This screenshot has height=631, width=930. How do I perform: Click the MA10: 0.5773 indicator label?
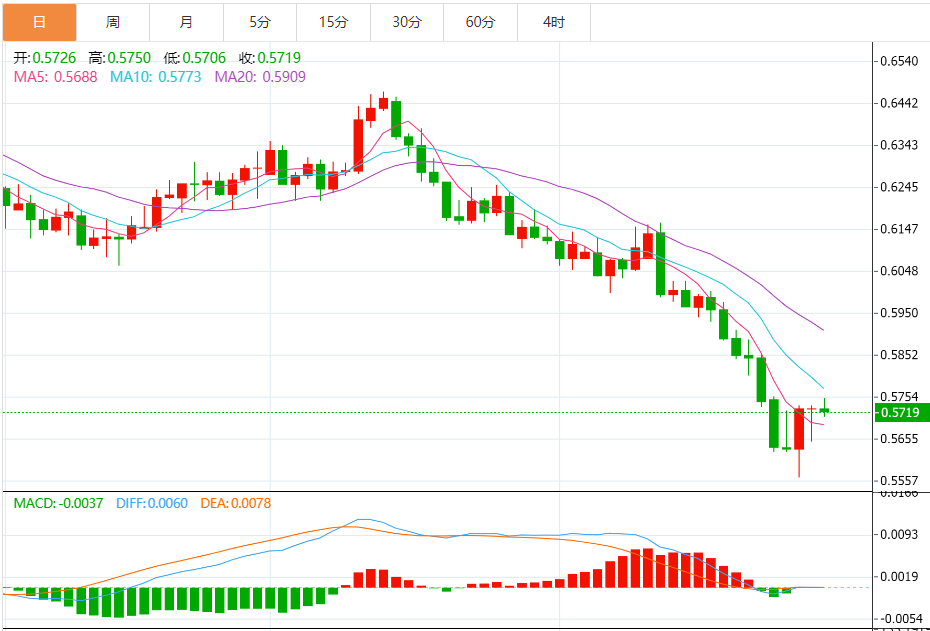pyautogui.click(x=156, y=77)
